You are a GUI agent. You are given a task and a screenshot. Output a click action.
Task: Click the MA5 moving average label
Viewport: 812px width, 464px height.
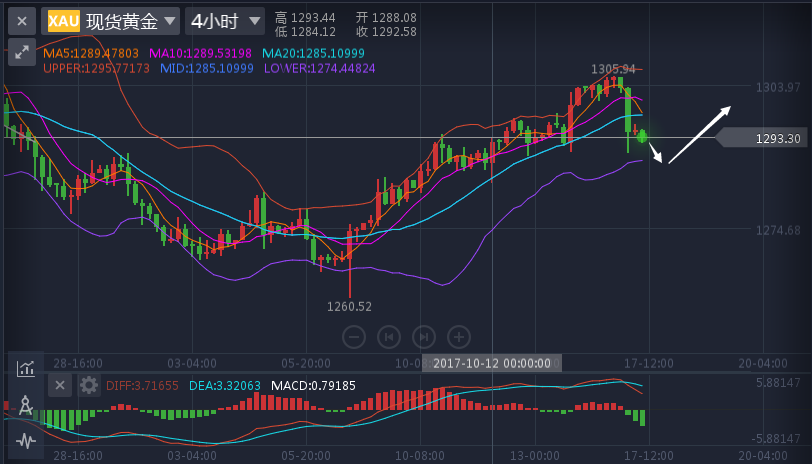90,53
